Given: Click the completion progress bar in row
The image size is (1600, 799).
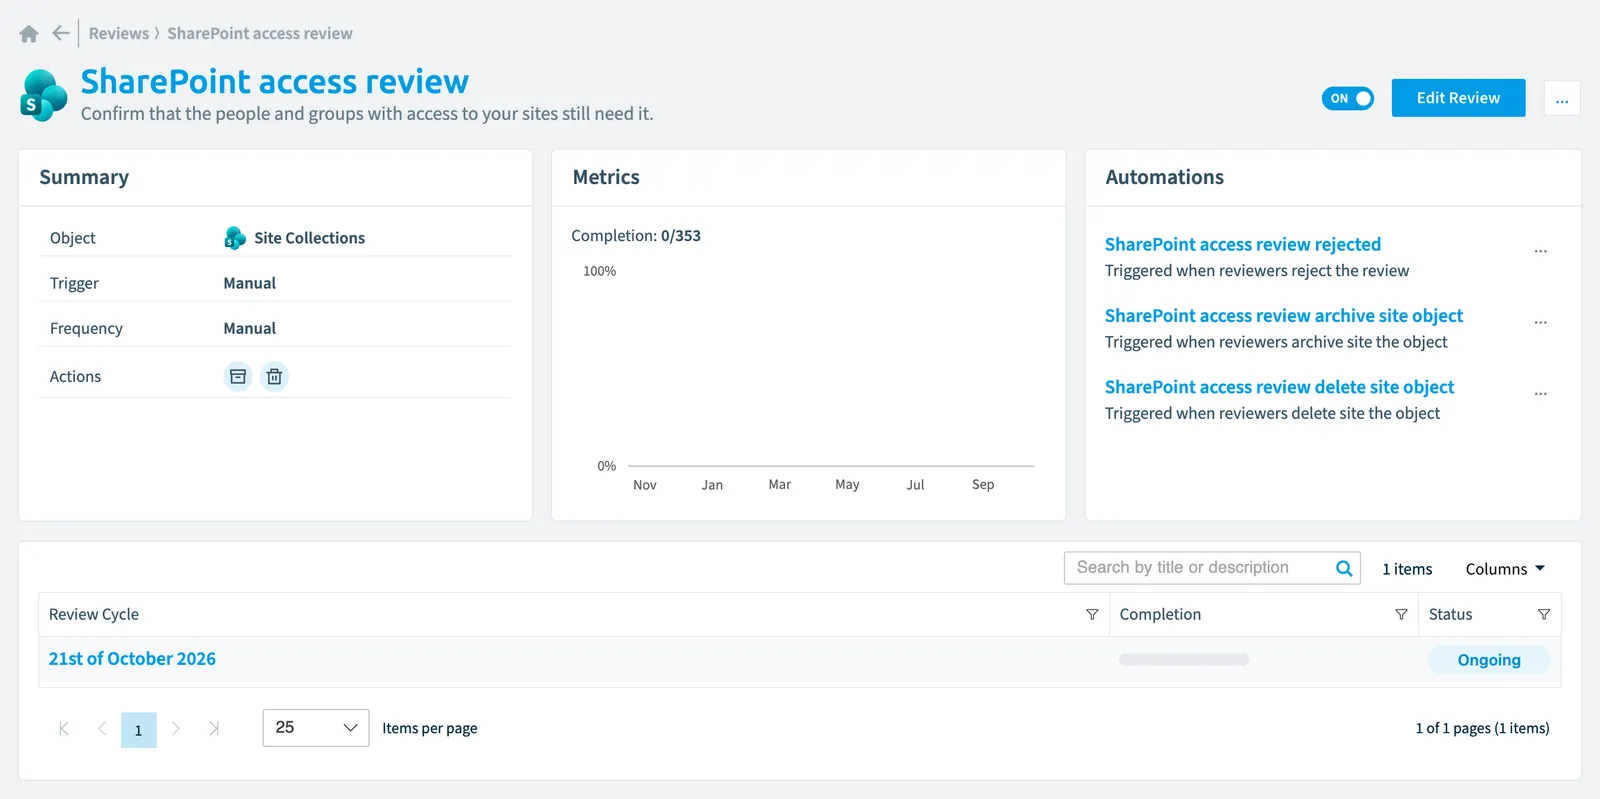Looking at the screenshot, I should point(1184,660).
